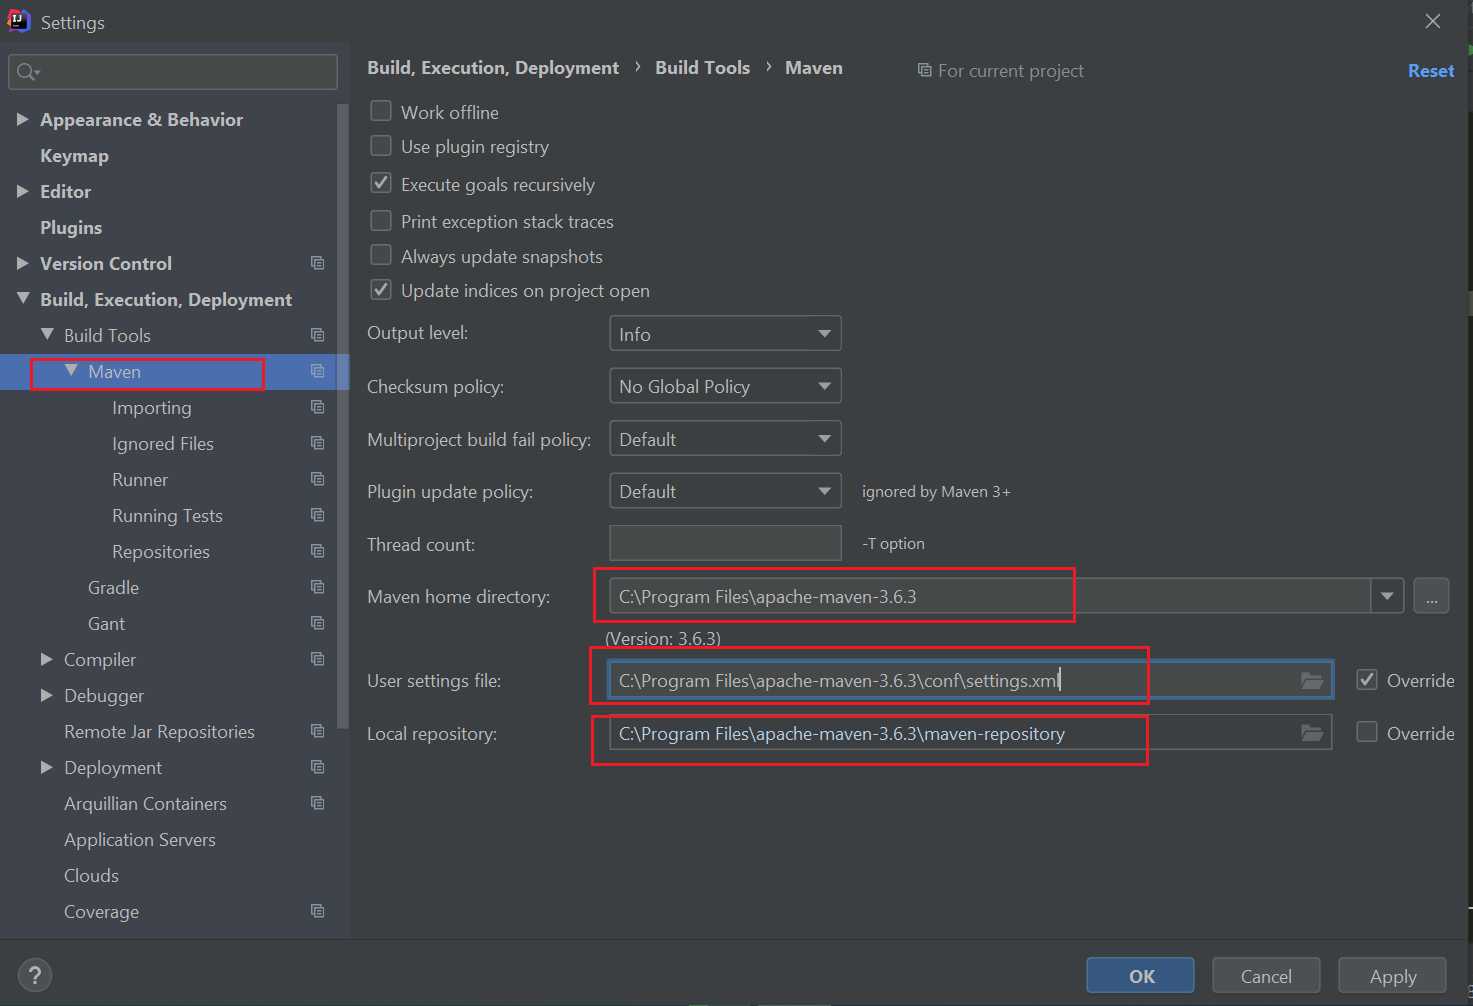Viewport: 1473px width, 1006px height.
Task: Open Multiproject build fail policy dropdown
Action: pyautogui.click(x=725, y=439)
